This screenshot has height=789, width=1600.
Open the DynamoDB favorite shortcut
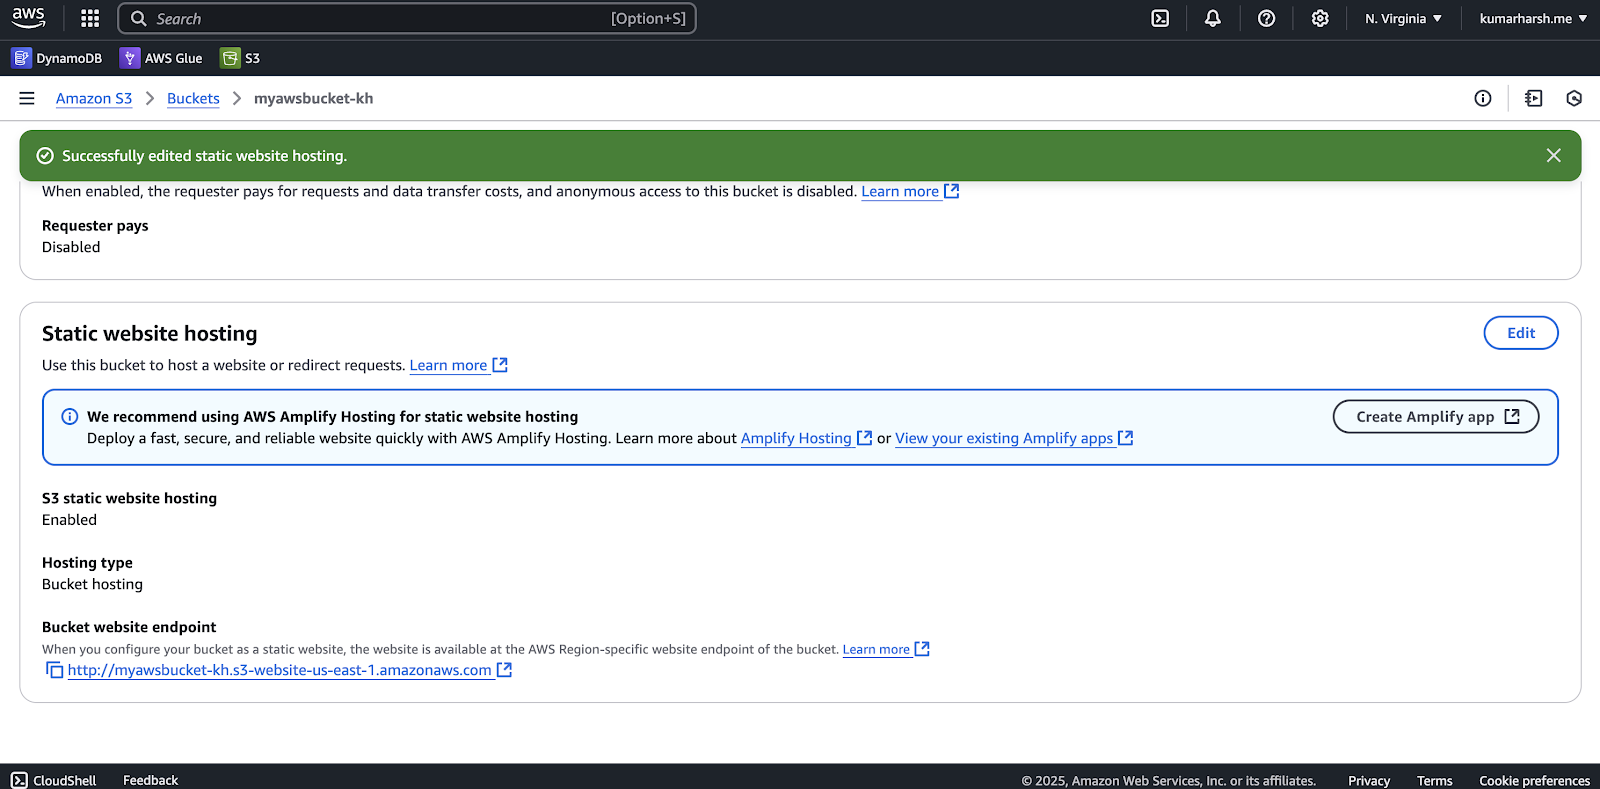(x=57, y=58)
